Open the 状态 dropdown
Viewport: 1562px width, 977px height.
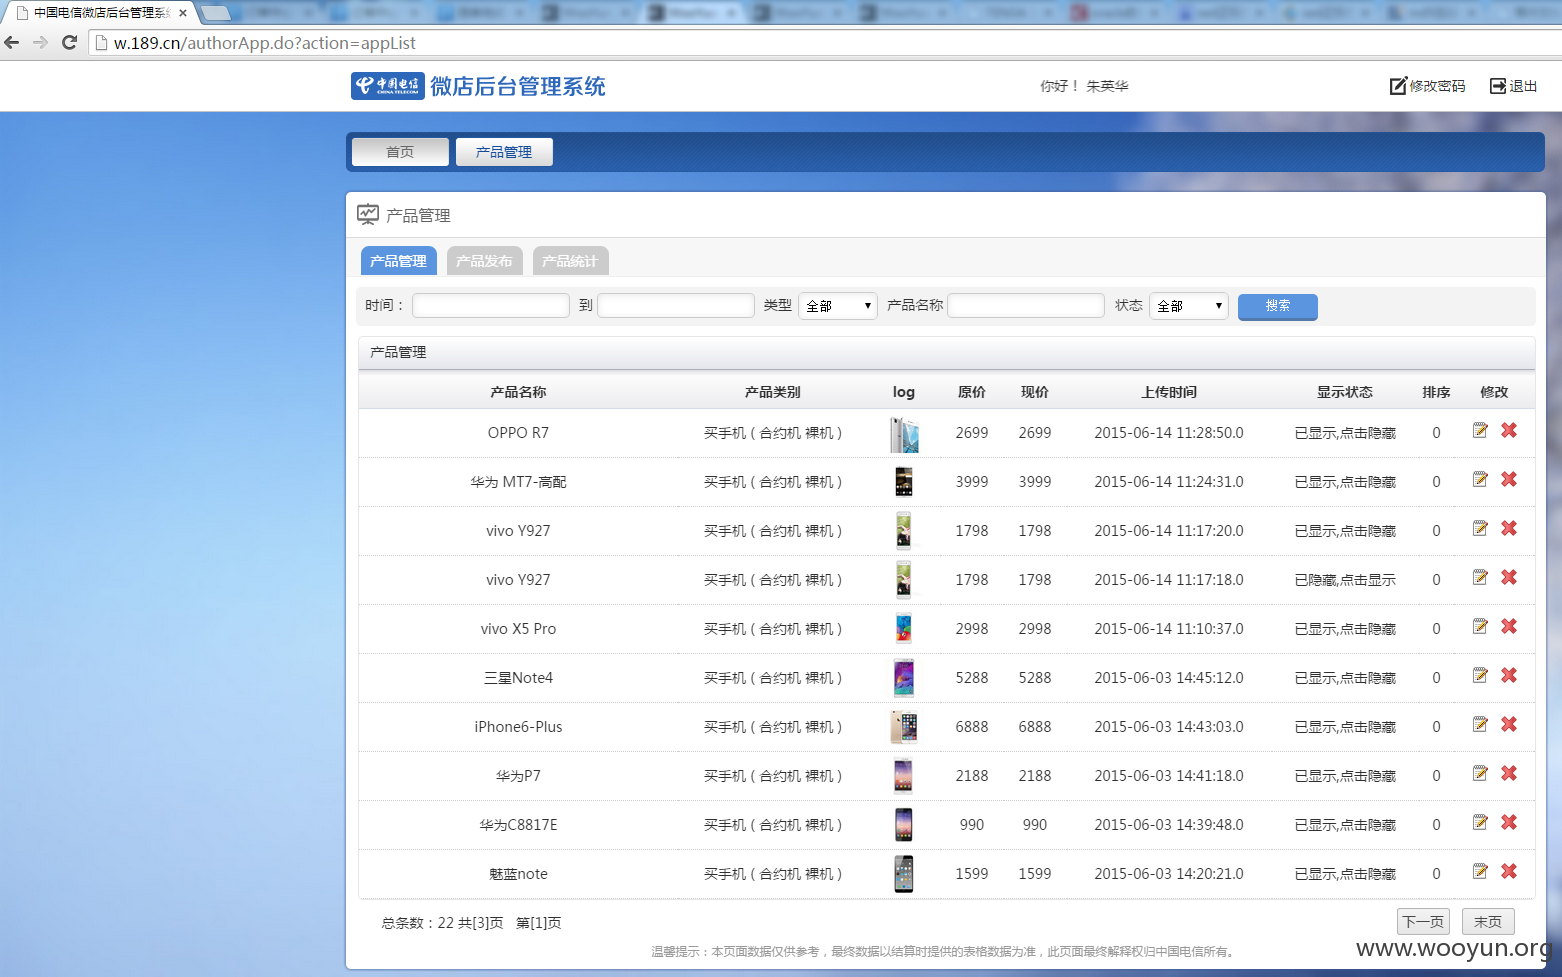point(1189,306)
